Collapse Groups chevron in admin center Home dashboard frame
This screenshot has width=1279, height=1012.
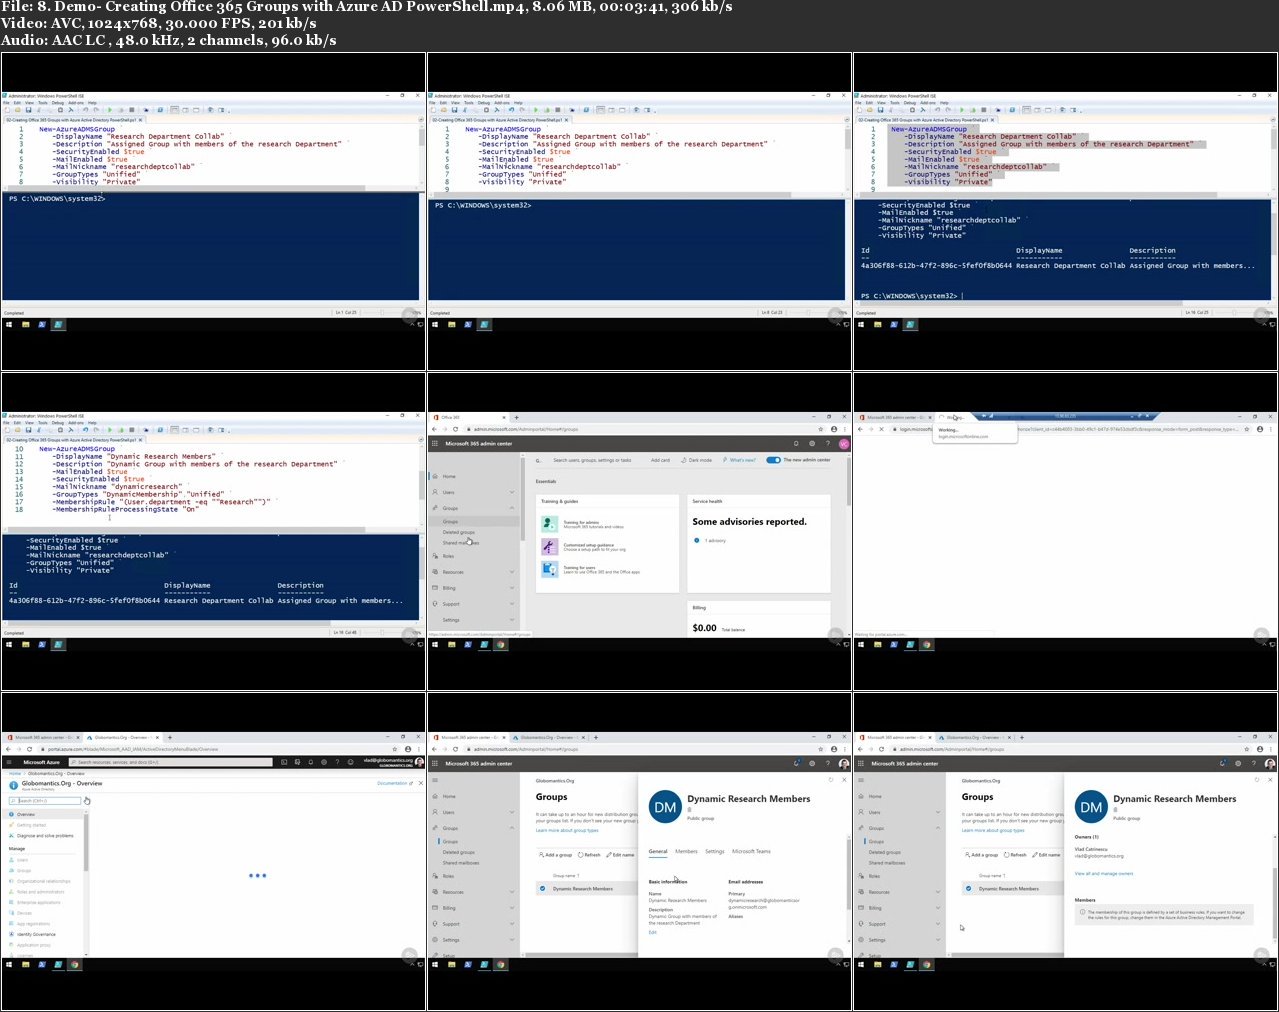[x=513, y=508]
